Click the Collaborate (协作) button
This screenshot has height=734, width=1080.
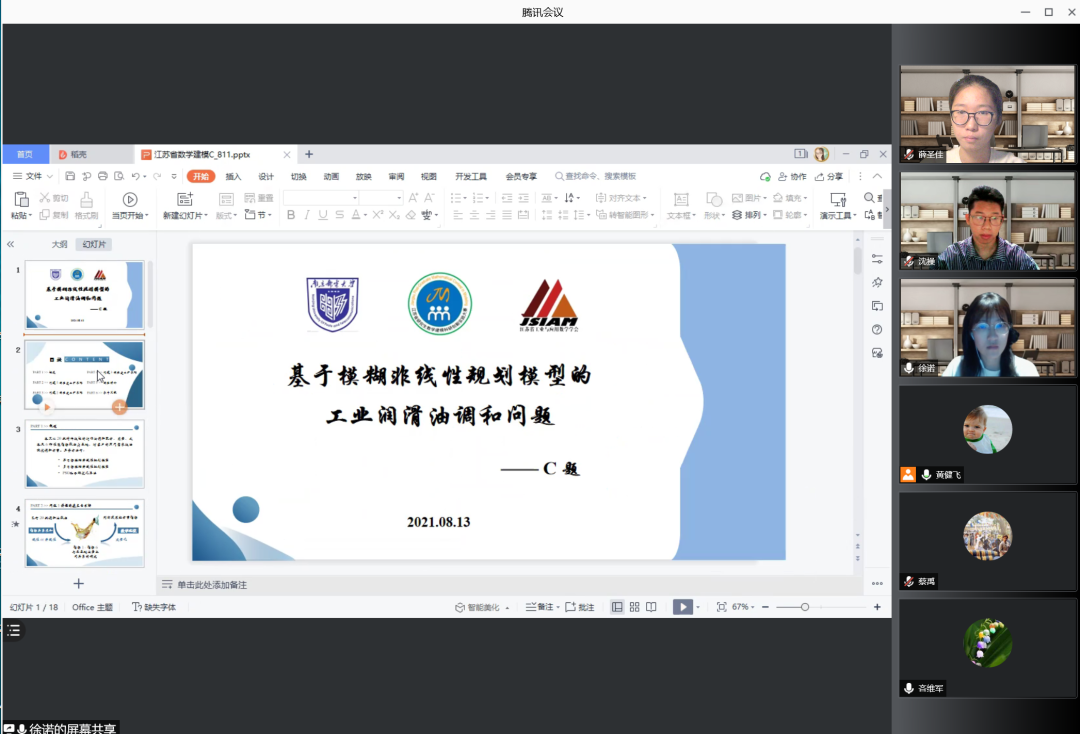[x=791, y=176]
